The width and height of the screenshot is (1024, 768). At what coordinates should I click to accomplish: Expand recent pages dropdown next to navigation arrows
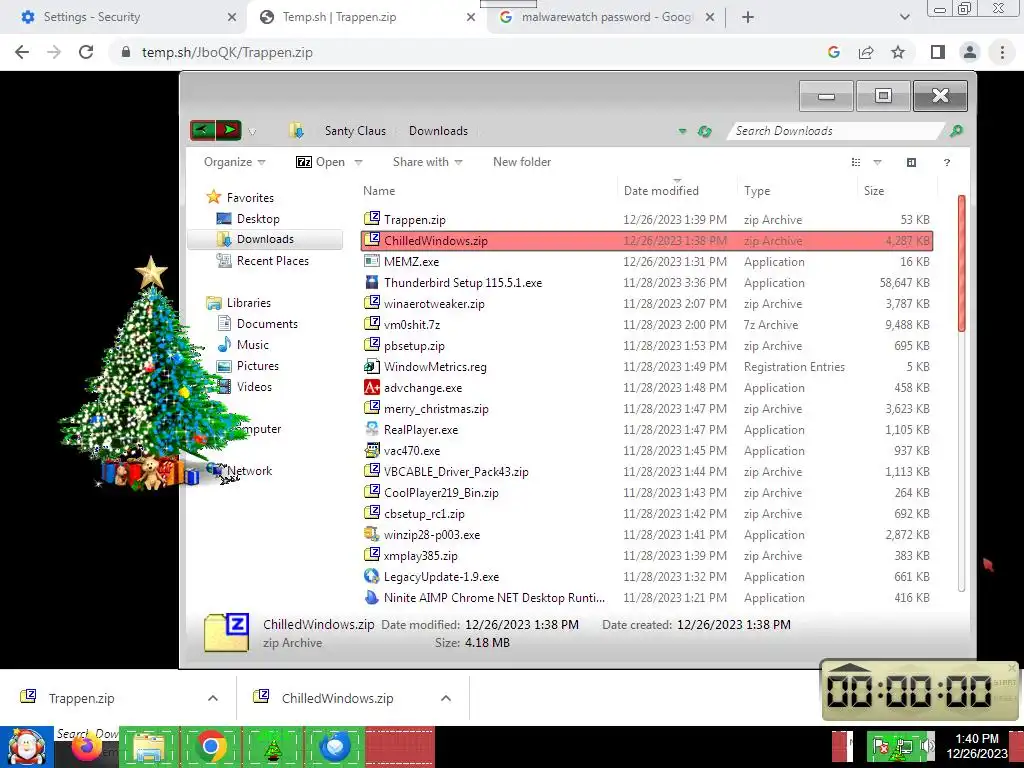coord(252,132)
